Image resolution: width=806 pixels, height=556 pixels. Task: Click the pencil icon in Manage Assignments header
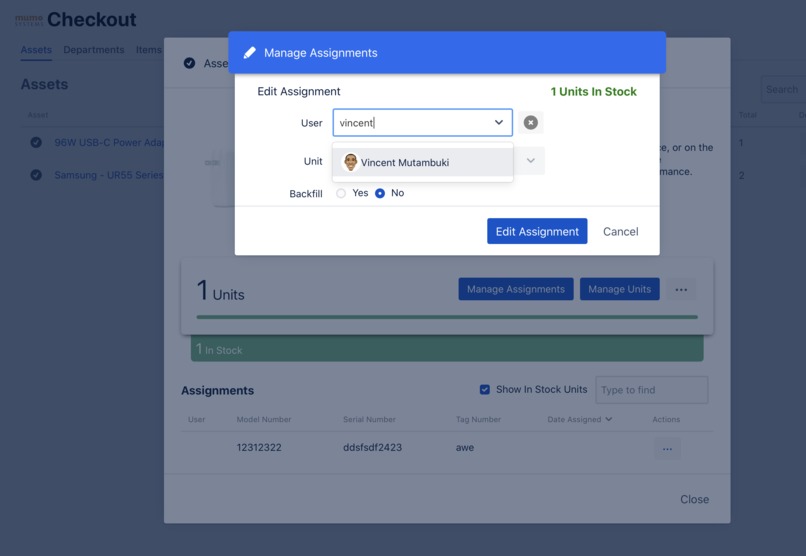coord(249,52)
